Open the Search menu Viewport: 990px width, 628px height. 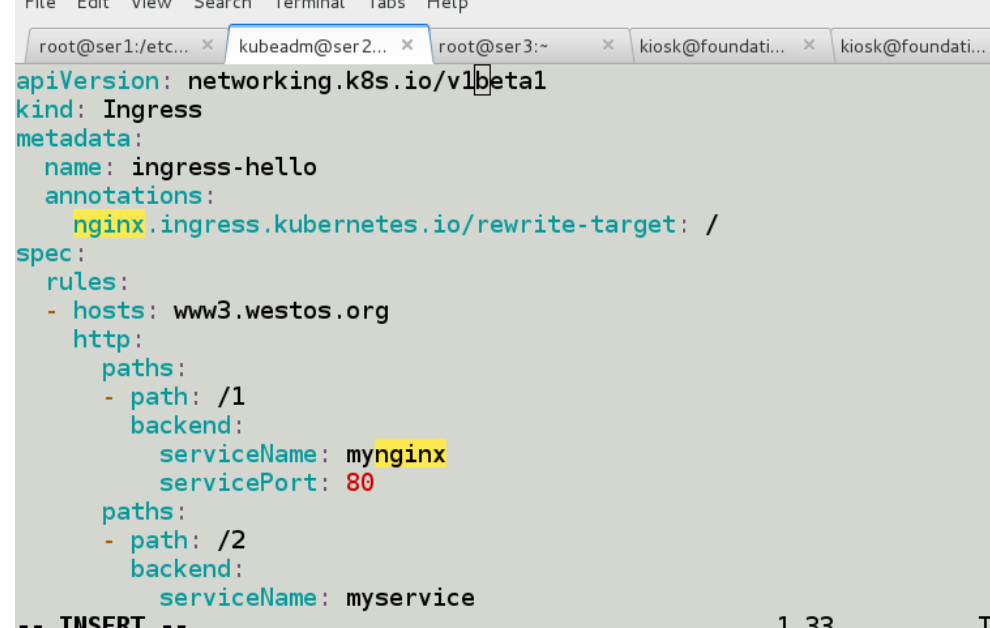click(x=222, y=5)
